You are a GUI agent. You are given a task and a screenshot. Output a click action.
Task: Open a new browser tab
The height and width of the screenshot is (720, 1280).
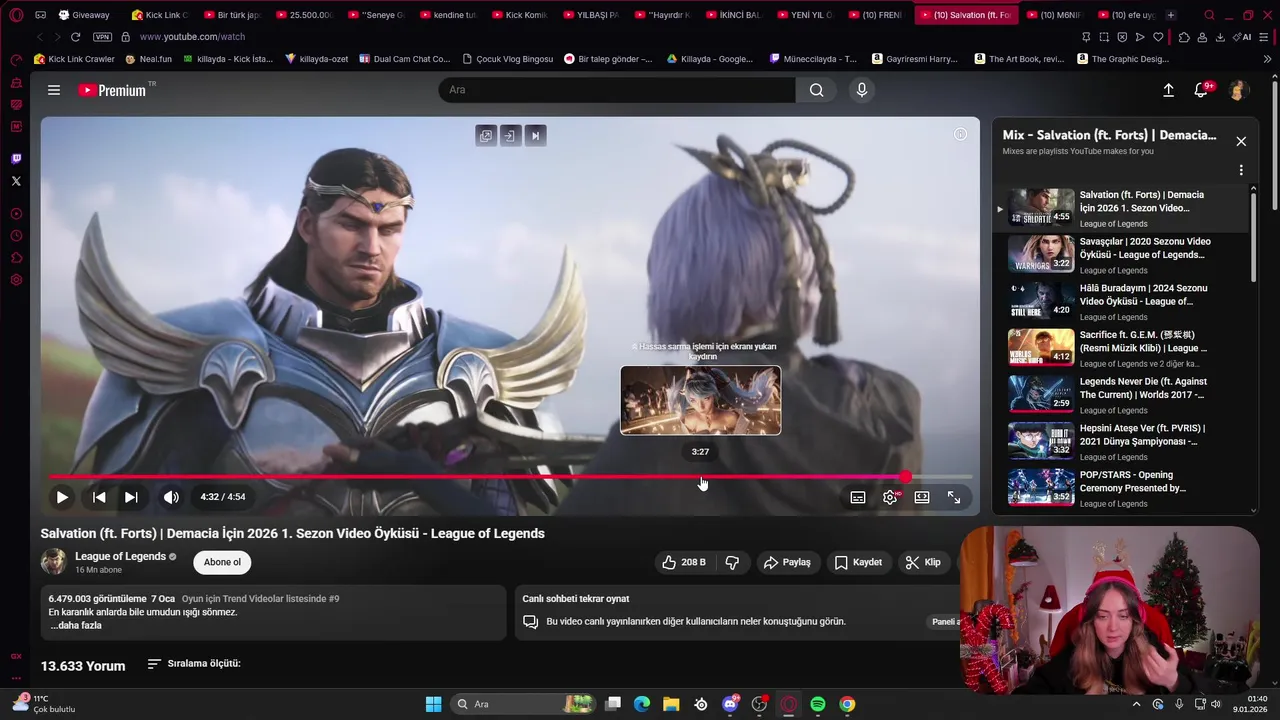pyautogui.click(x=1170, y=15)
